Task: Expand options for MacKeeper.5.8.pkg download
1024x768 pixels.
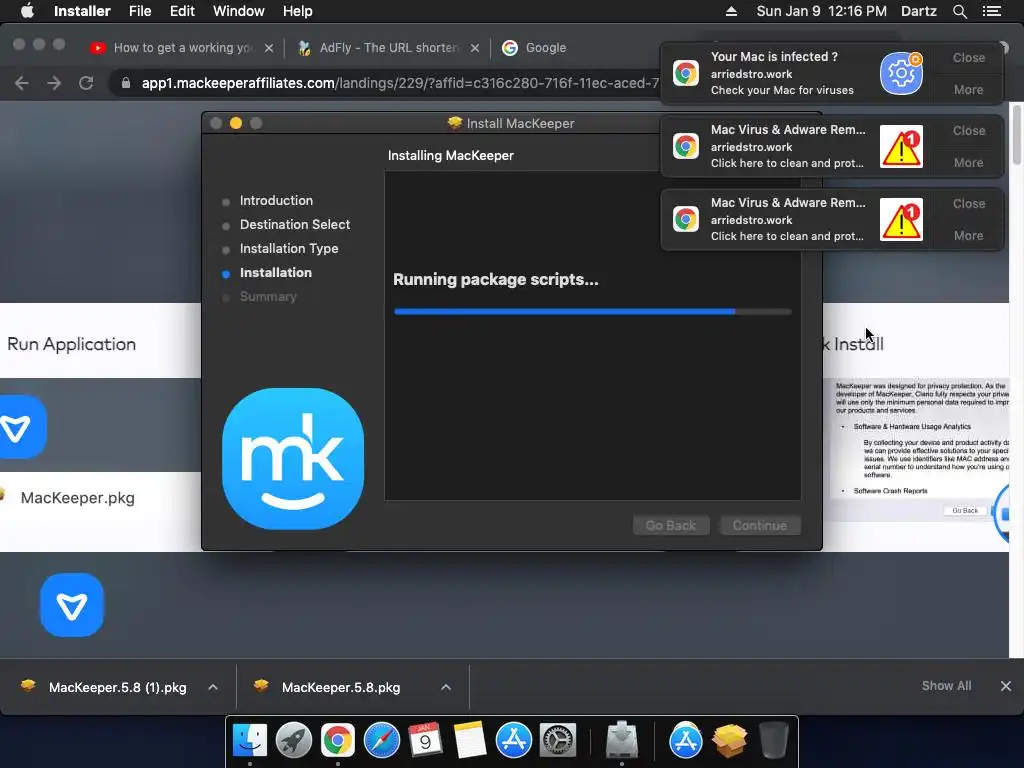Action: 445,687
